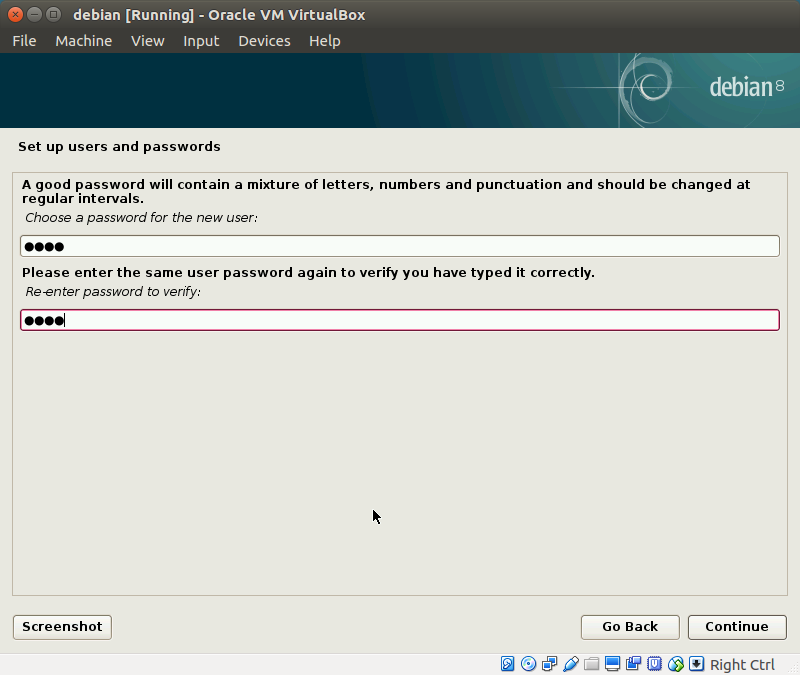Screen dimensions: 800x675
Task: Click the display settings status icon
Action: coord(613,664)
